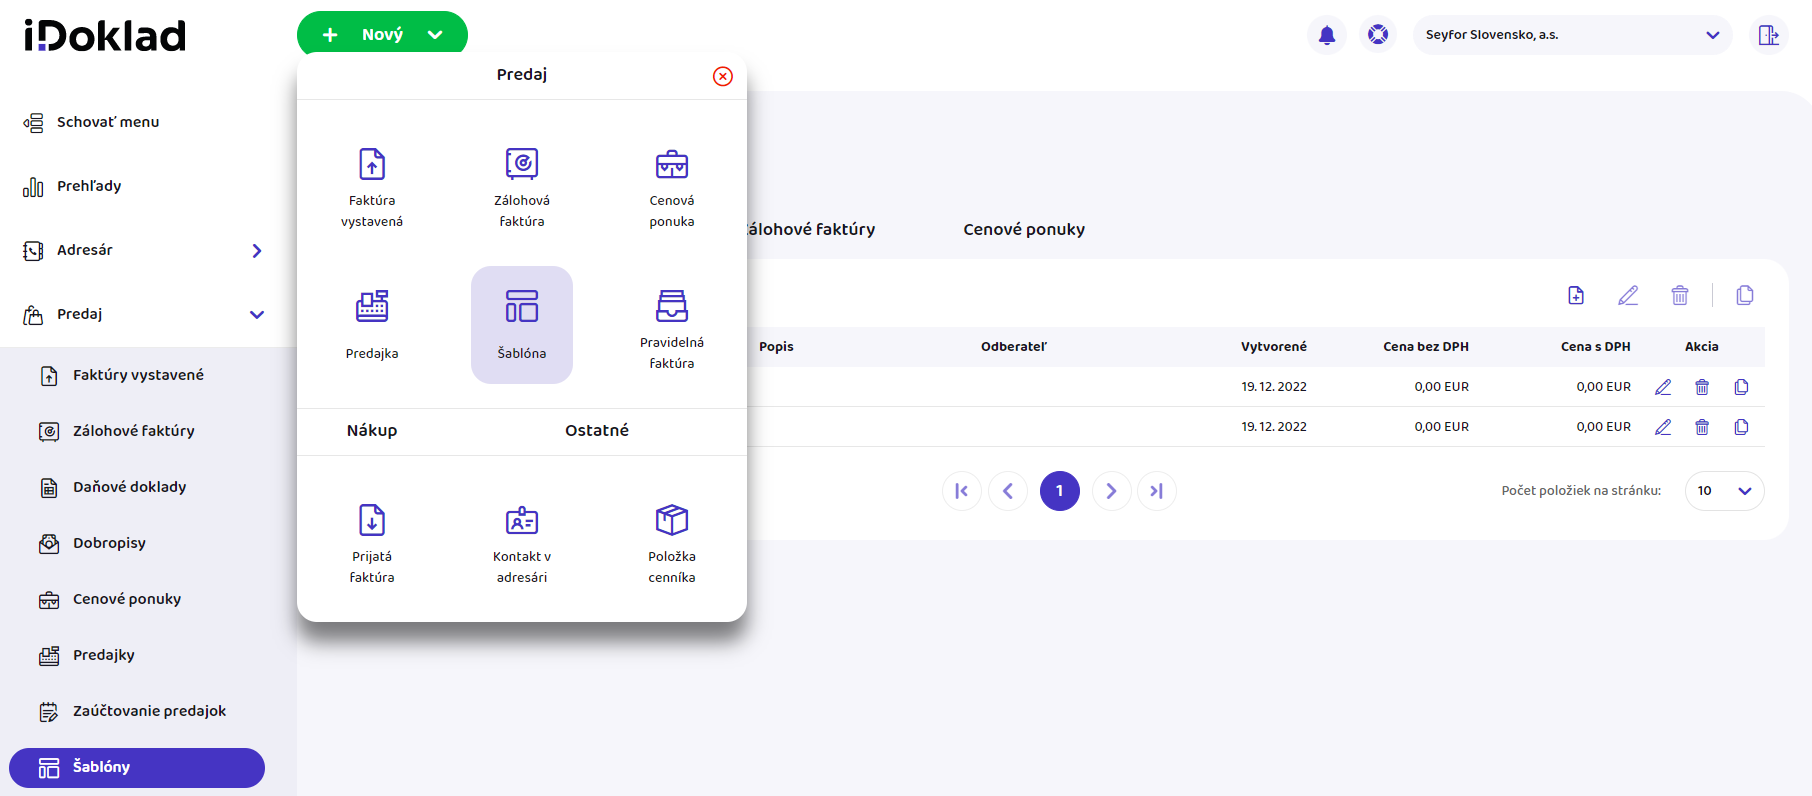Switch to the Cenové ponuky tab
The image size is (1812, 796).
(1024, 229)
